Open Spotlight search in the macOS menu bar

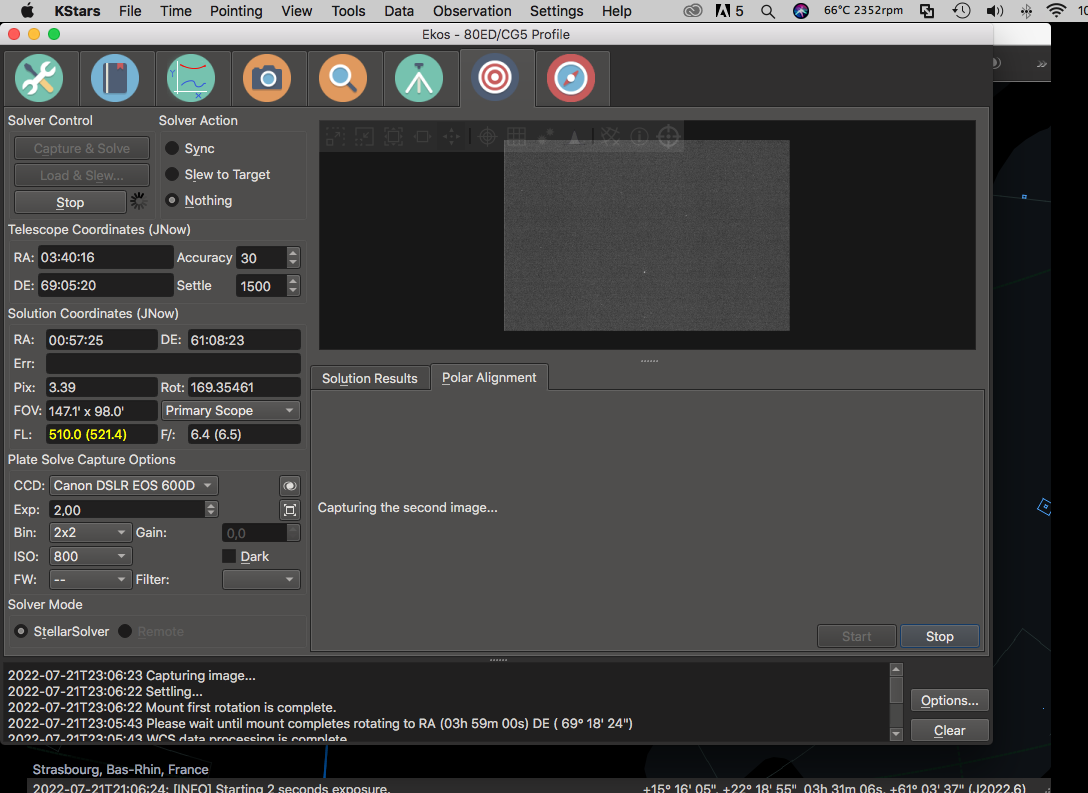coord(767,11)
